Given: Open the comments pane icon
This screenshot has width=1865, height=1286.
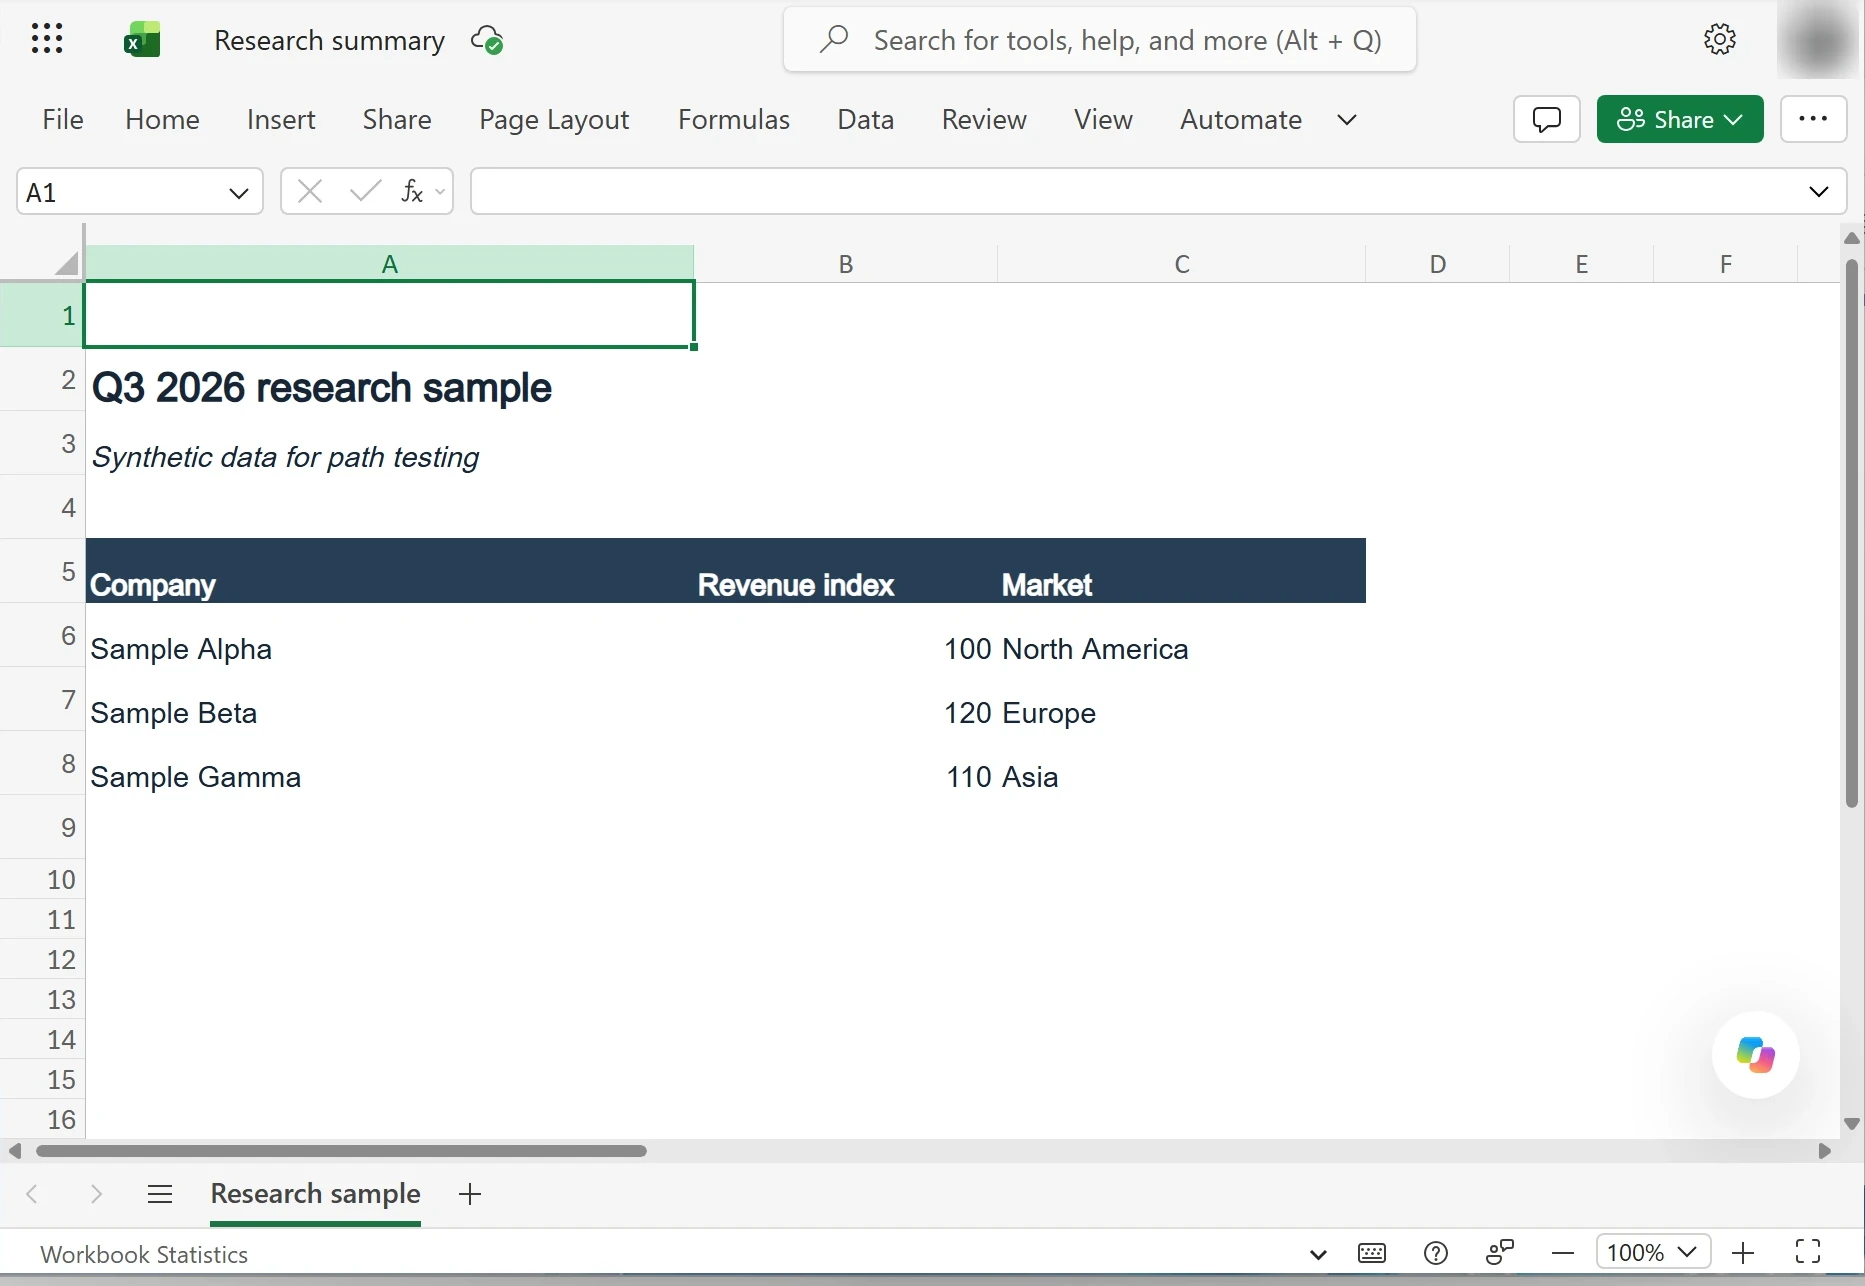Looking at the screenshot, I should pos(1546,119).
